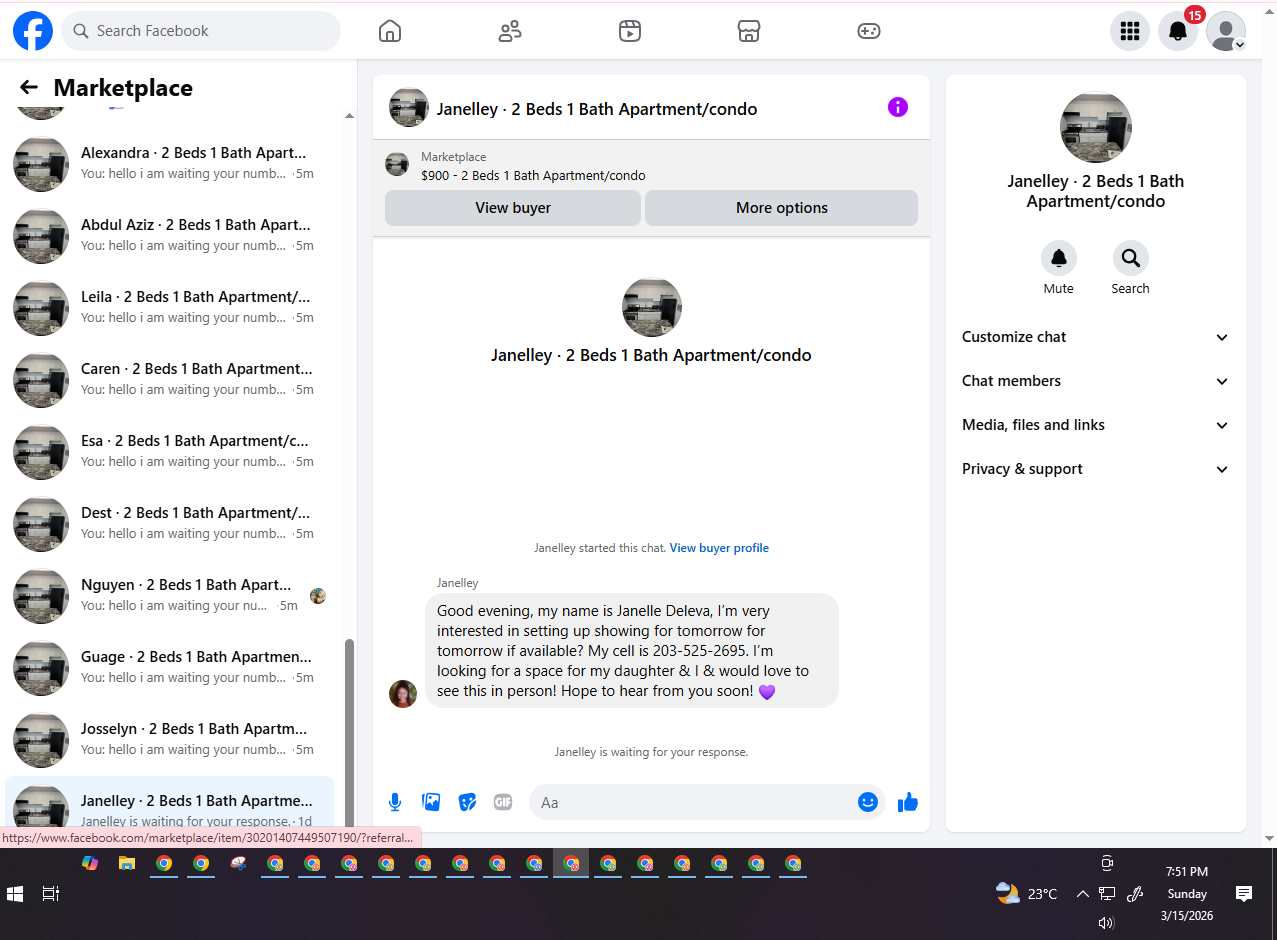Open the nine-dot Menu grid icon

[1130, 31]
